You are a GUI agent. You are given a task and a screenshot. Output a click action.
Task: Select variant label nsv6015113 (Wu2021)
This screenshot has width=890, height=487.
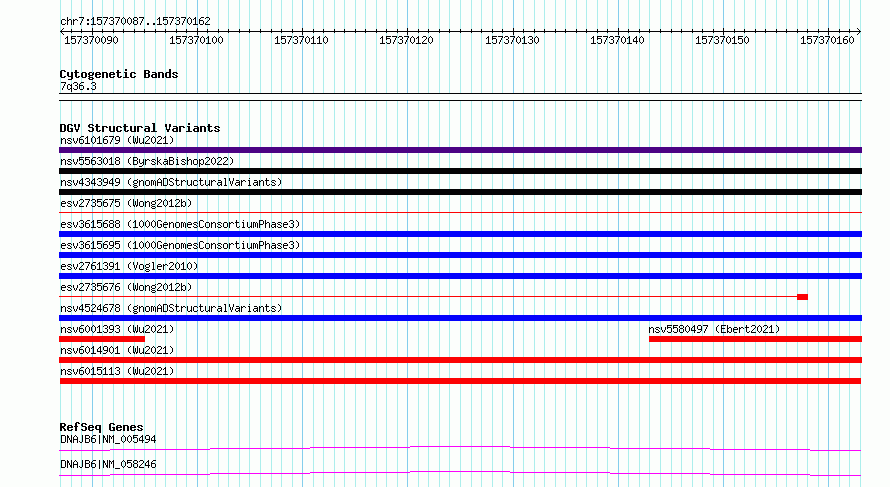[x=117, y=371]
